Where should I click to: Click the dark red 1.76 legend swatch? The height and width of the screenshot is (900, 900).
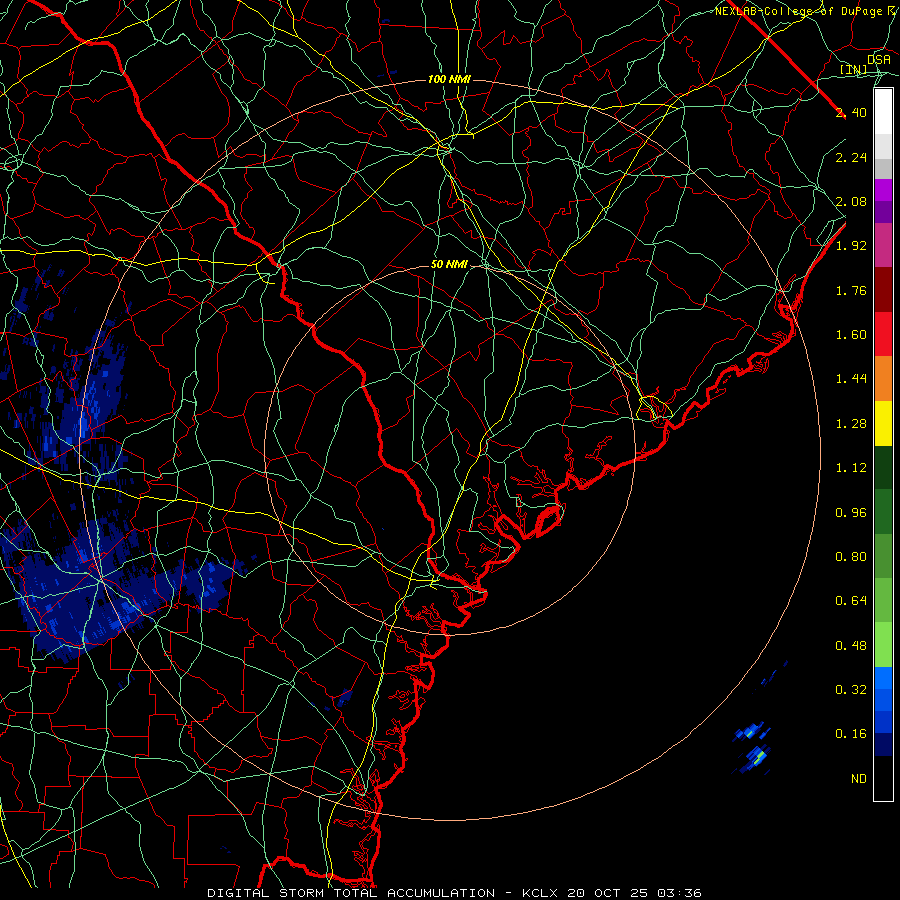pos(883,290)
